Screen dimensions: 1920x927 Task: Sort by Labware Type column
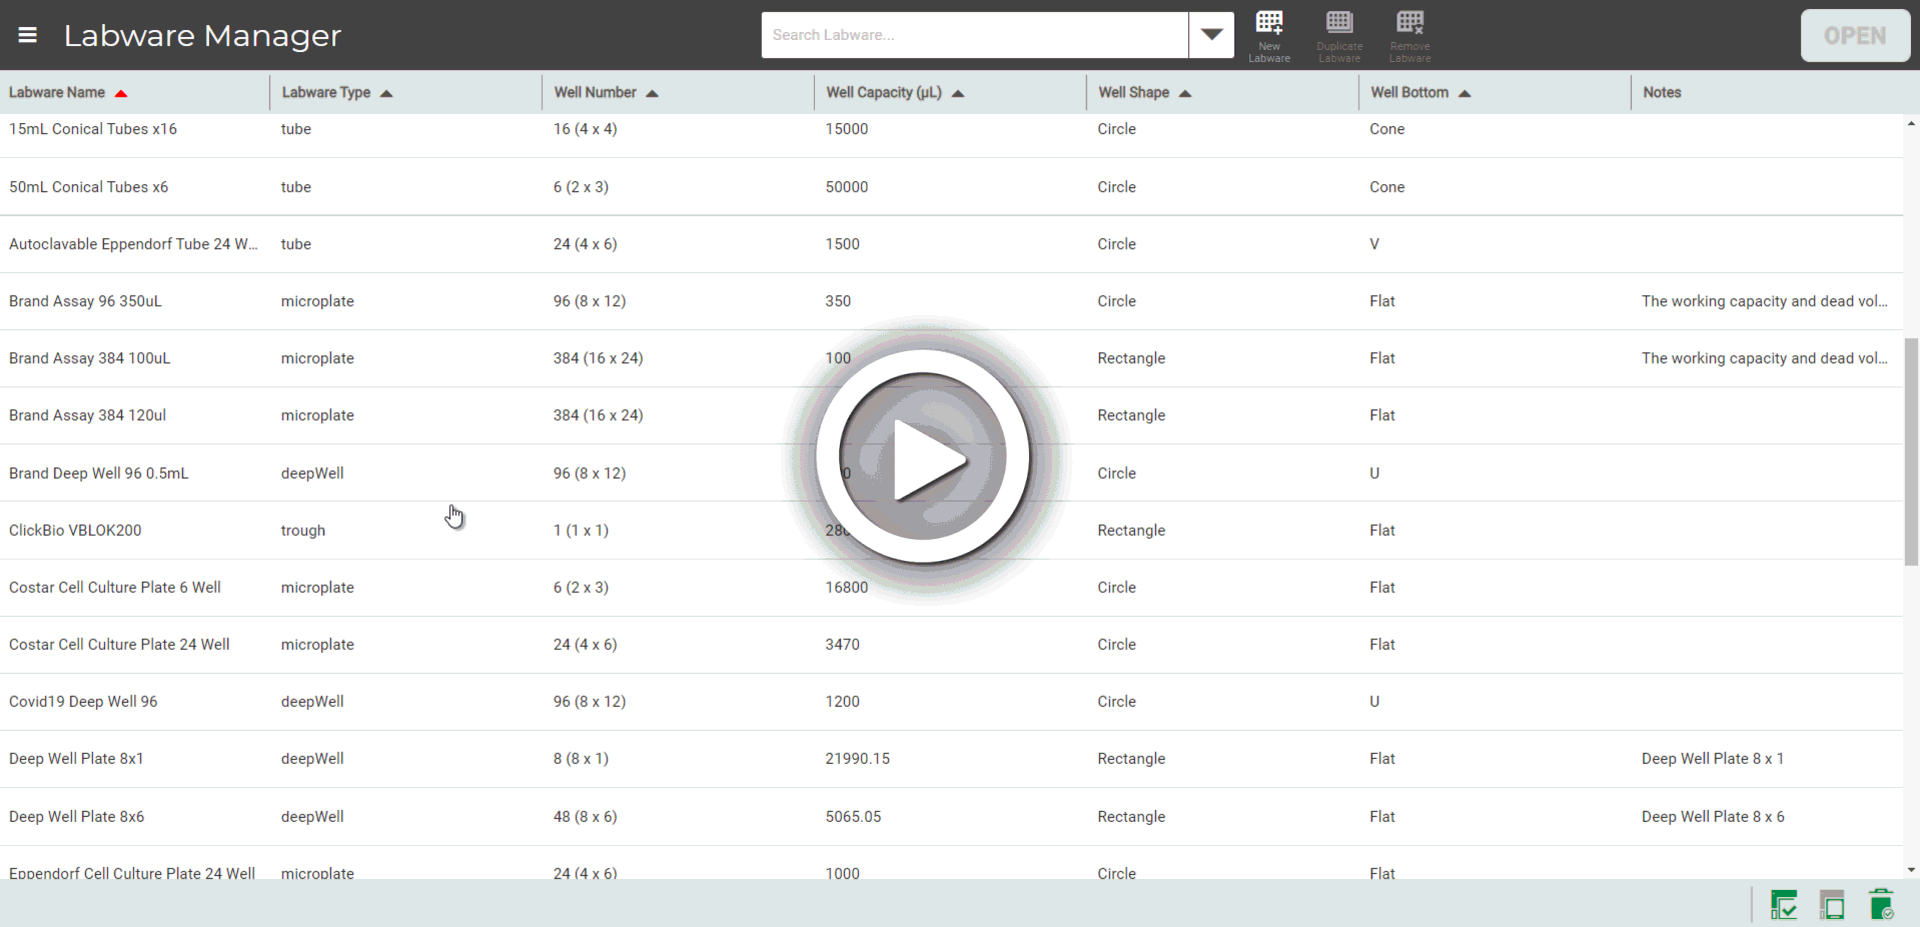[326, 92]
